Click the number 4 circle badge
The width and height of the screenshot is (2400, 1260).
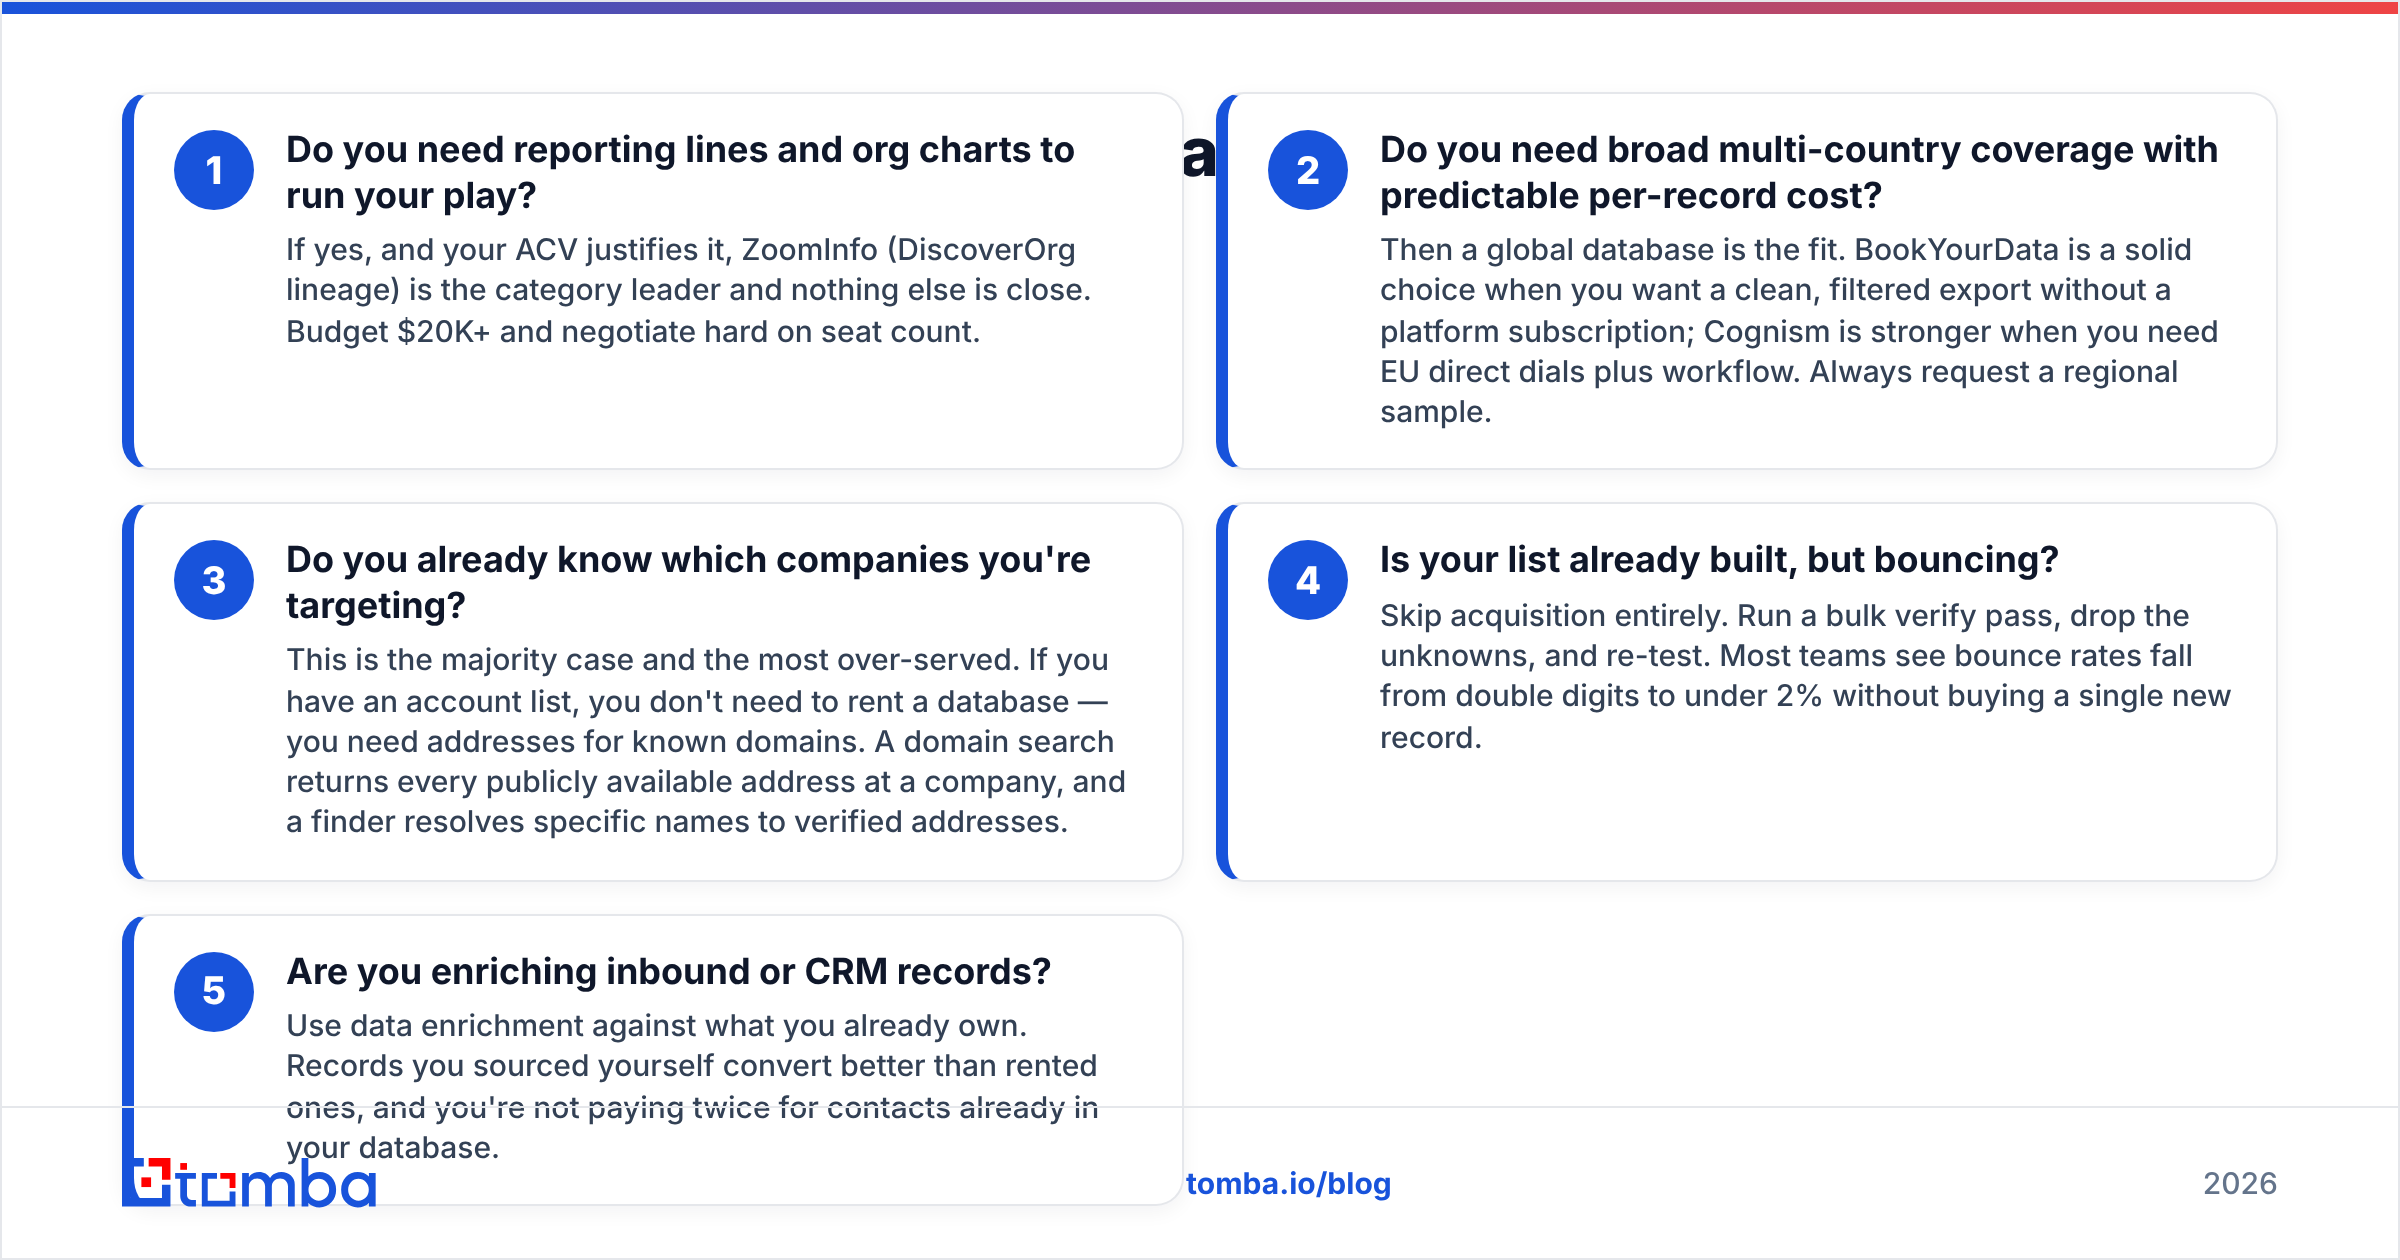(1308, 580)
